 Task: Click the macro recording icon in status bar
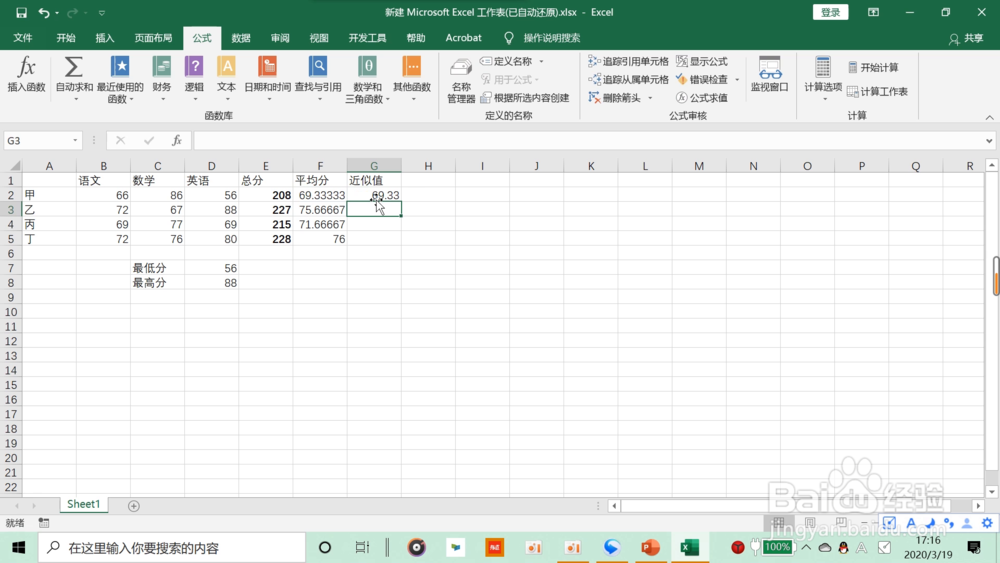[x=44, y=523]
